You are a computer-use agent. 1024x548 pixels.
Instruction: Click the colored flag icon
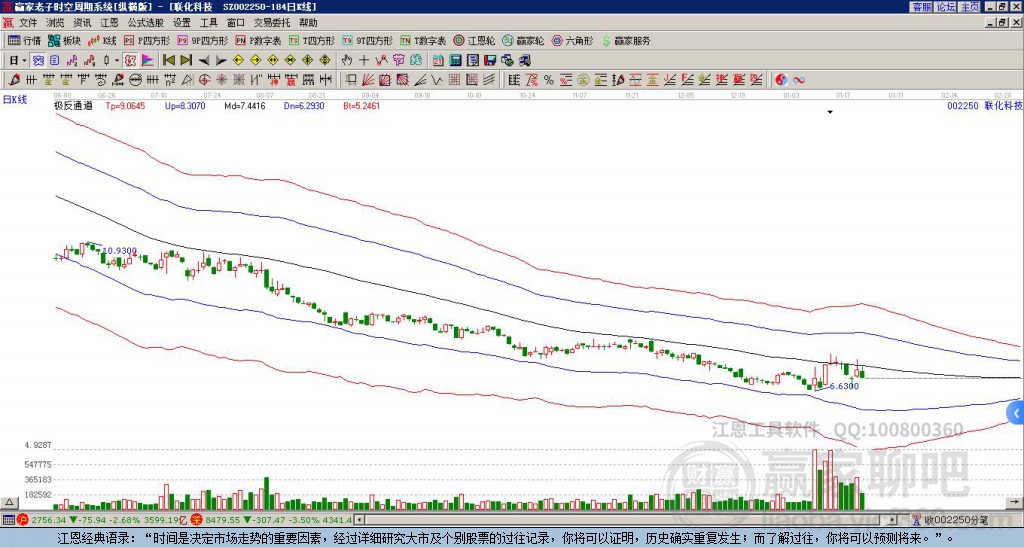tap(148, 60)
